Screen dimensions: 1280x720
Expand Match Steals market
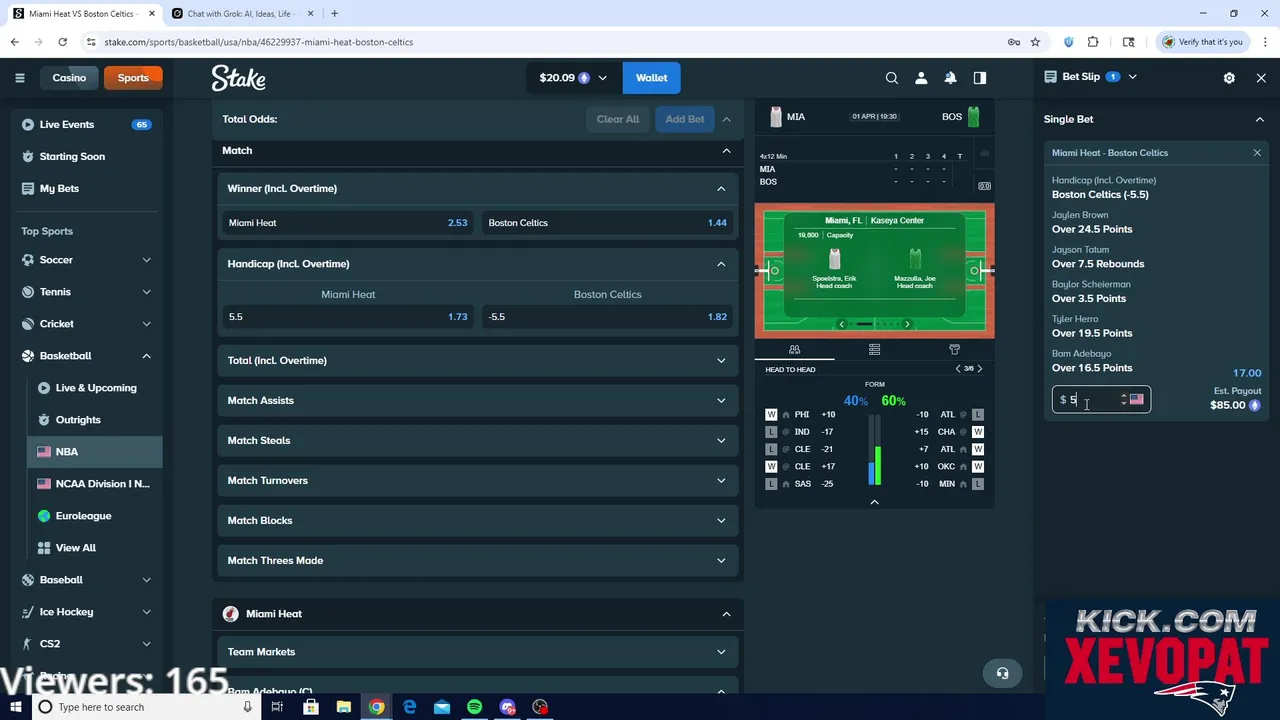[477, 440]
